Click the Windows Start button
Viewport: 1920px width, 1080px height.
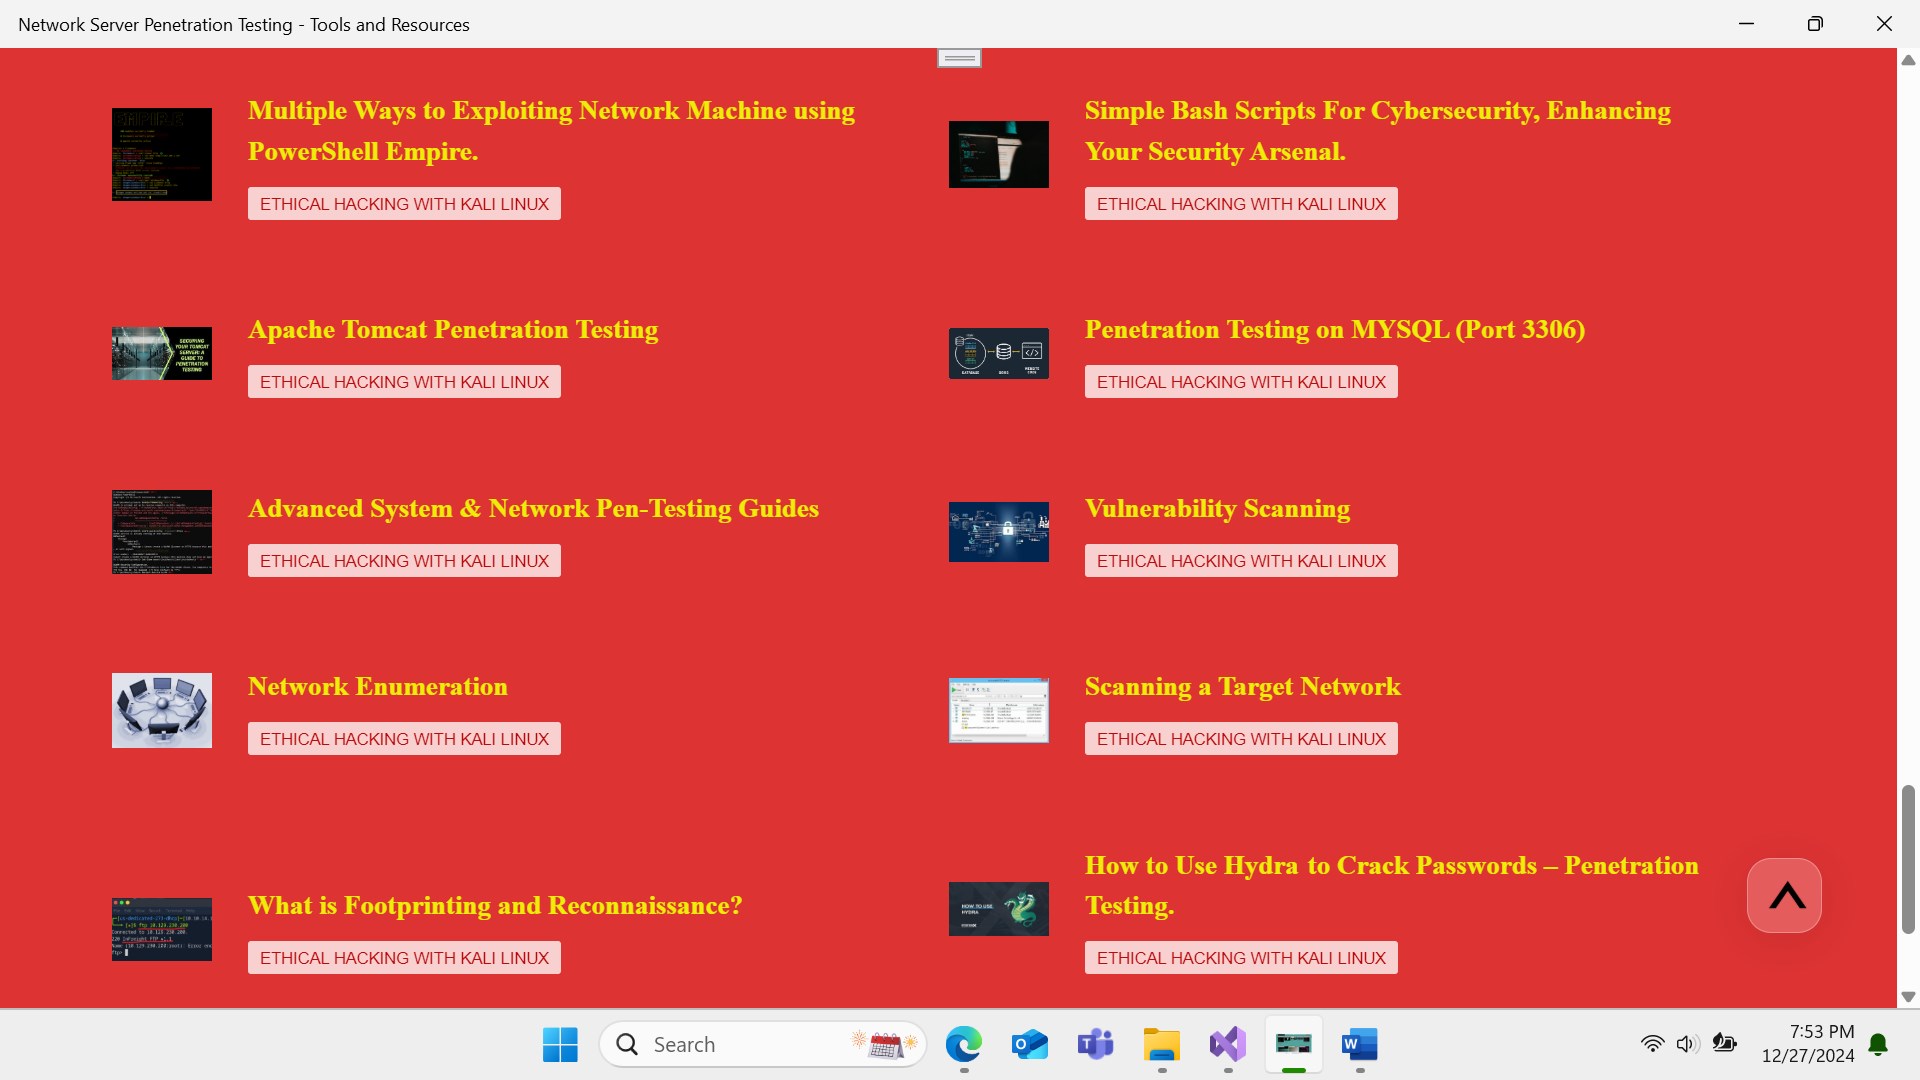(560, 1044)
